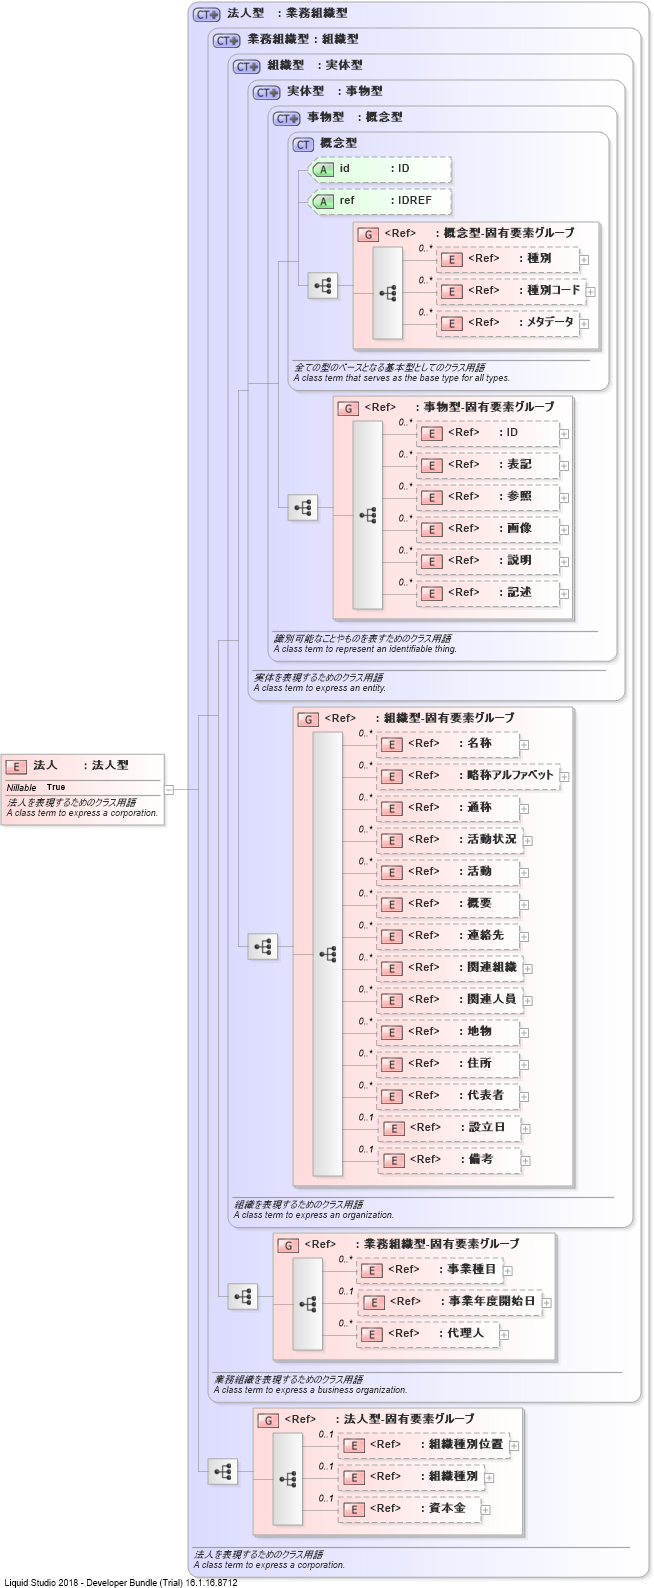Expand the 事物型 ID element reference

[x=564, y=434]
